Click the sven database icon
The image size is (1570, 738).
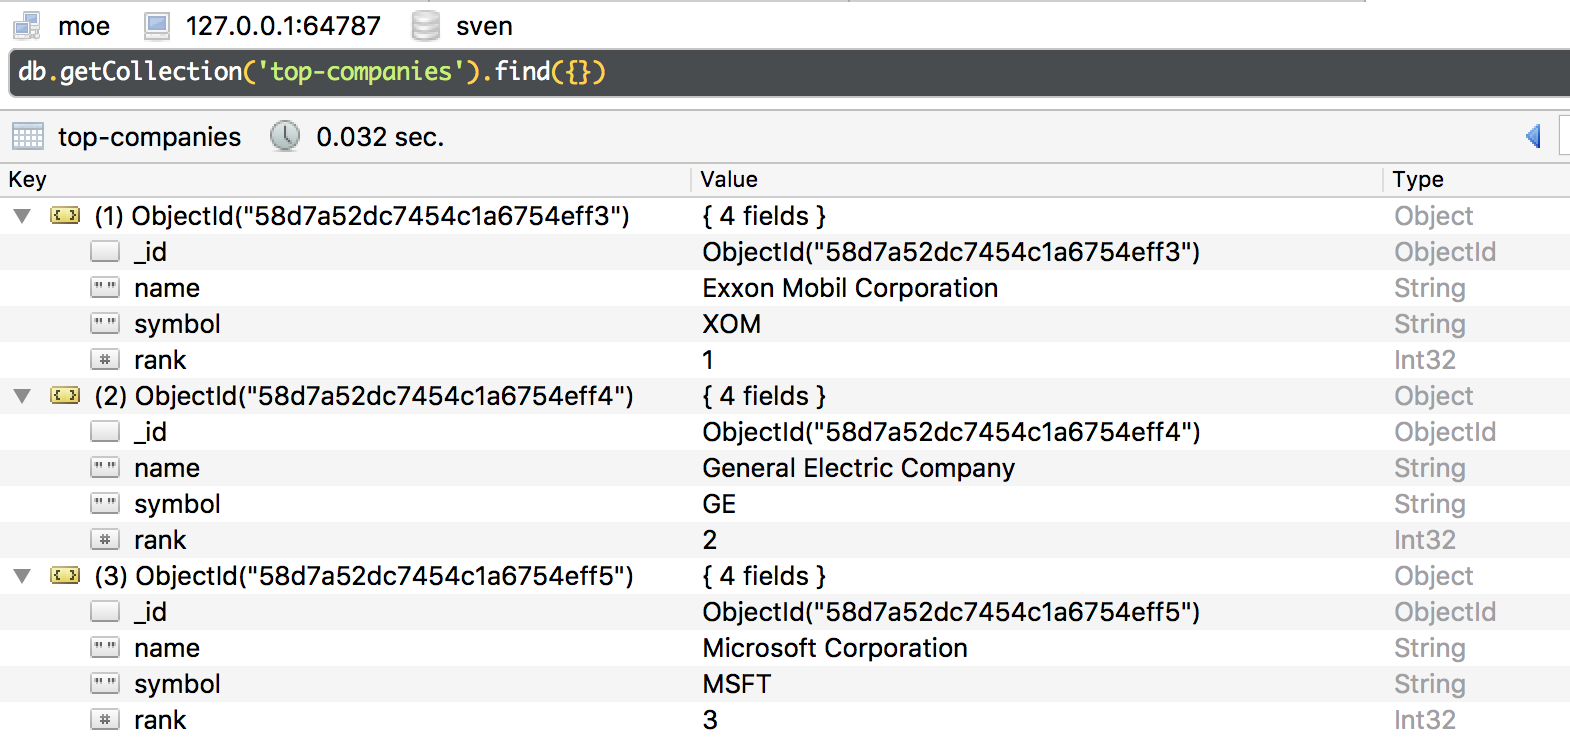(x=426, y=25)
